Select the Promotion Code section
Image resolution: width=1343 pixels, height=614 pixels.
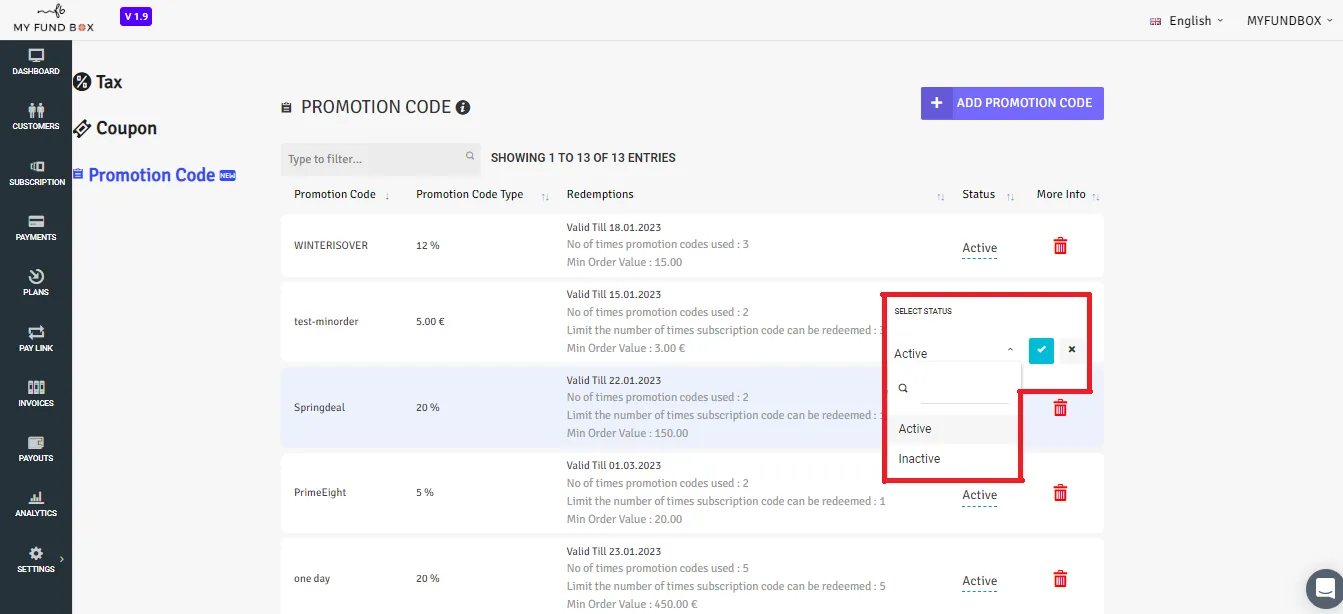[154, 175]
